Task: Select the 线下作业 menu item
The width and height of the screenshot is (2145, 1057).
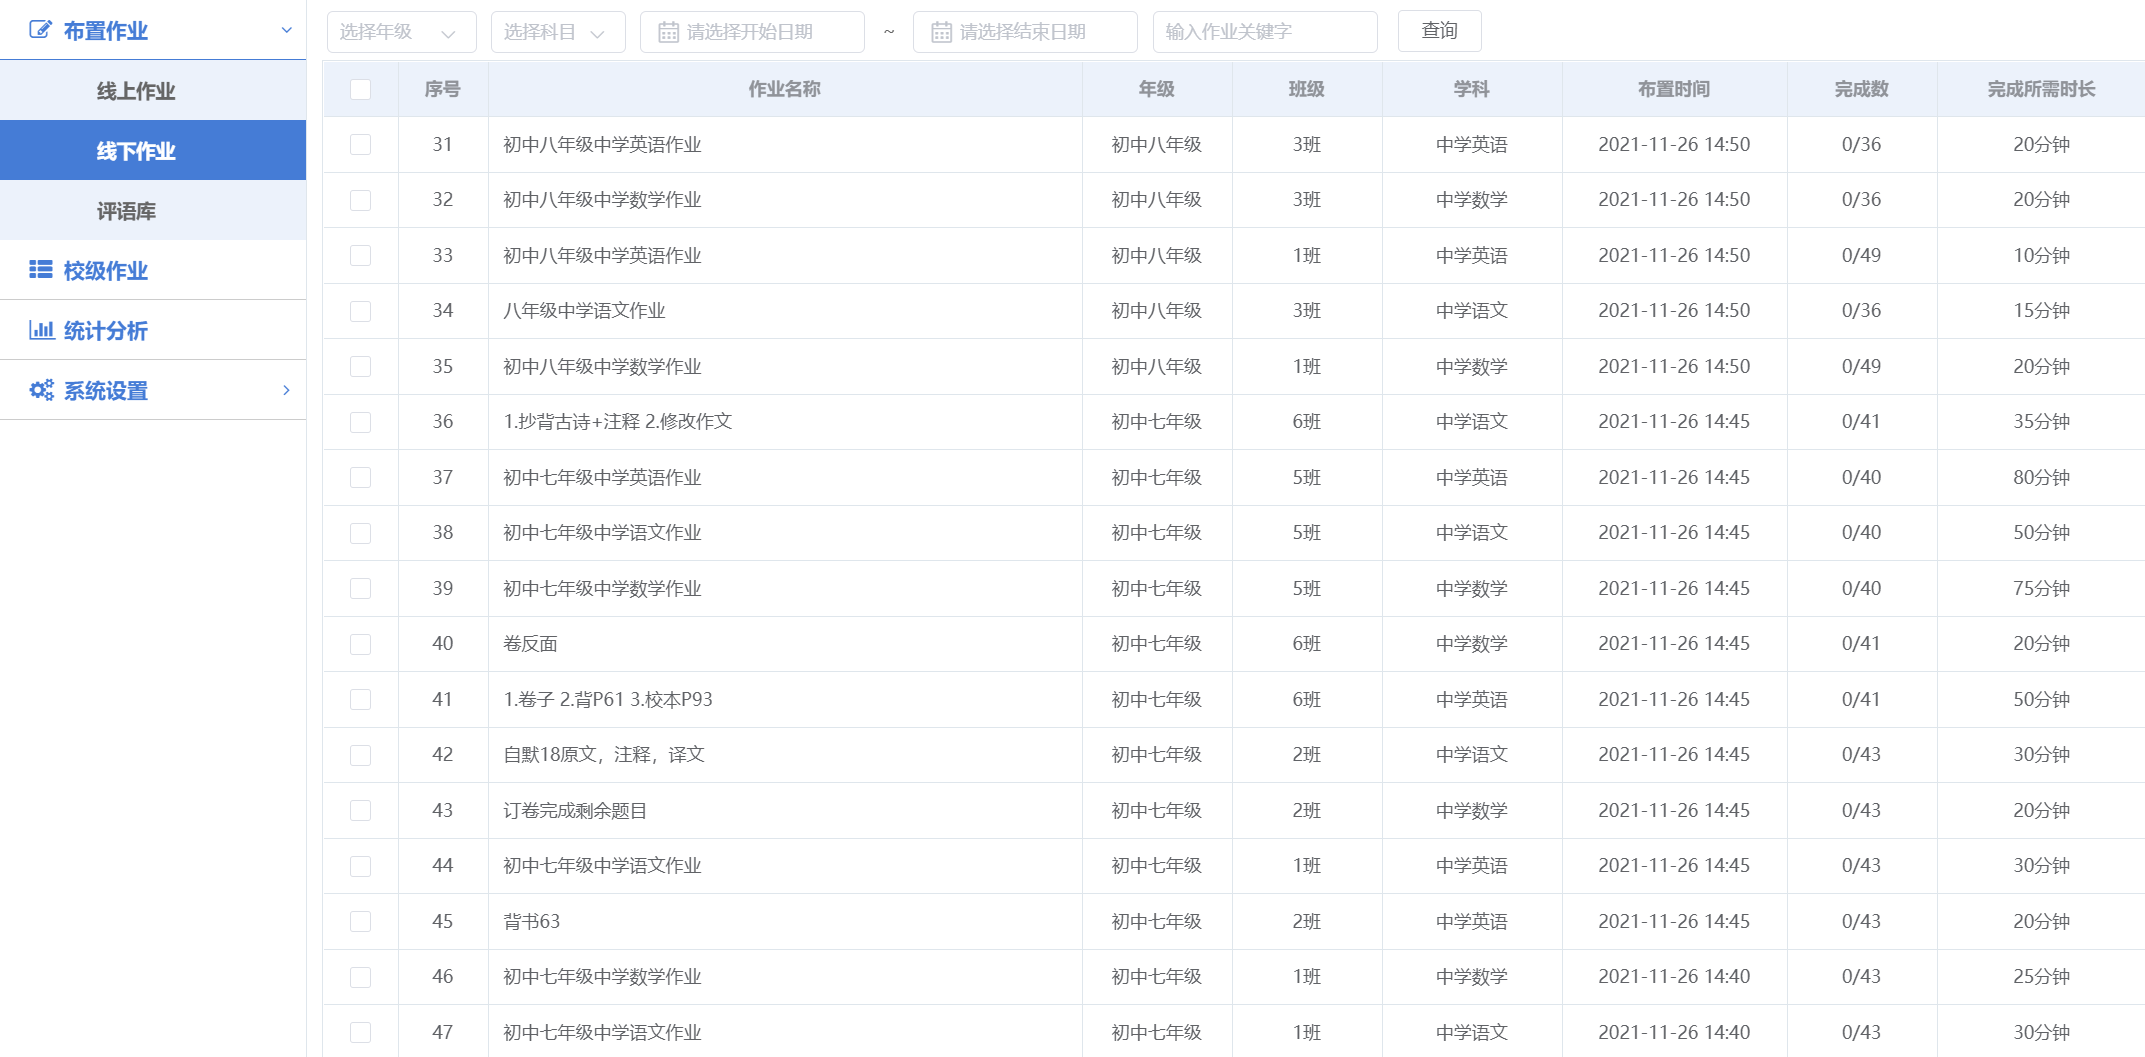Action: point(136,151)
